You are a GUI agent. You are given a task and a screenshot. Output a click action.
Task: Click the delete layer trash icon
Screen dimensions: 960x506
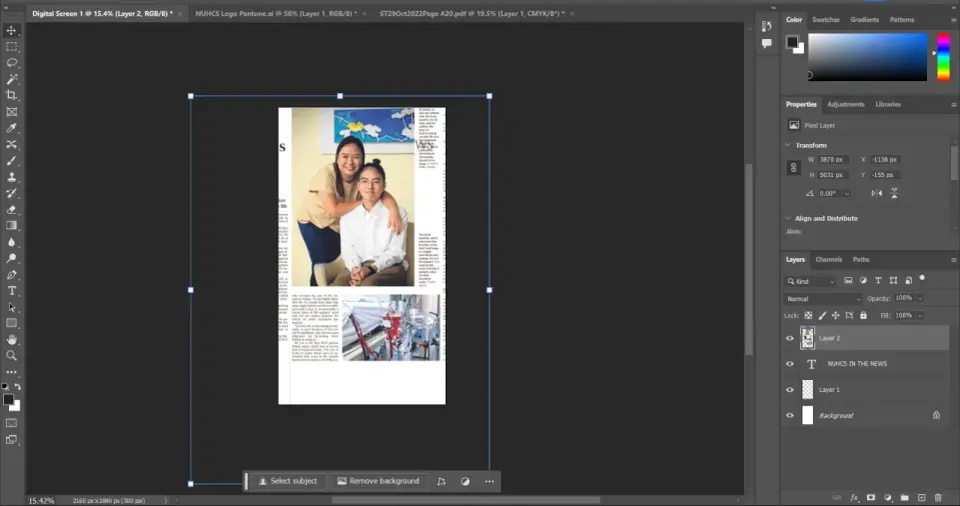click(938, 497)
